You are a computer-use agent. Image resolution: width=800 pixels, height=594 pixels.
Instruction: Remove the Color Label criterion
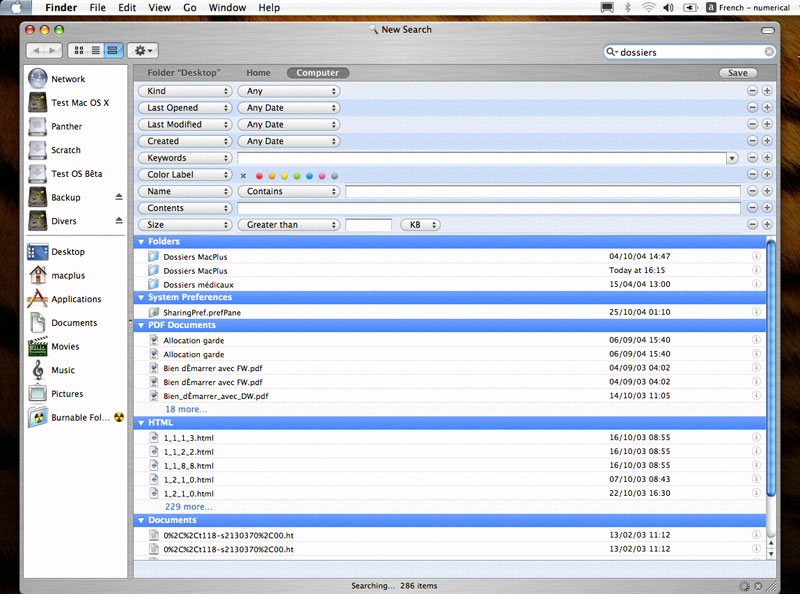coord(752,175)
